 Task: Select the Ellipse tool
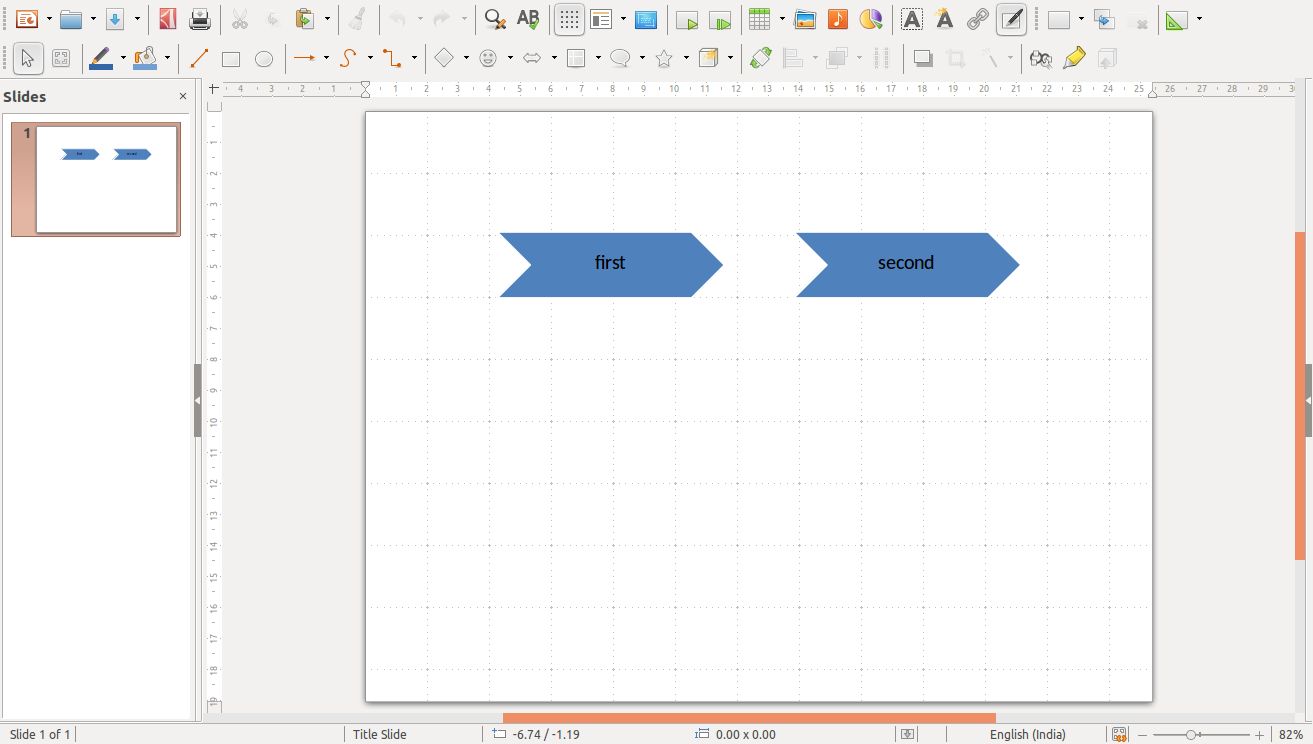pyautogui.click(x=264, y=59)
